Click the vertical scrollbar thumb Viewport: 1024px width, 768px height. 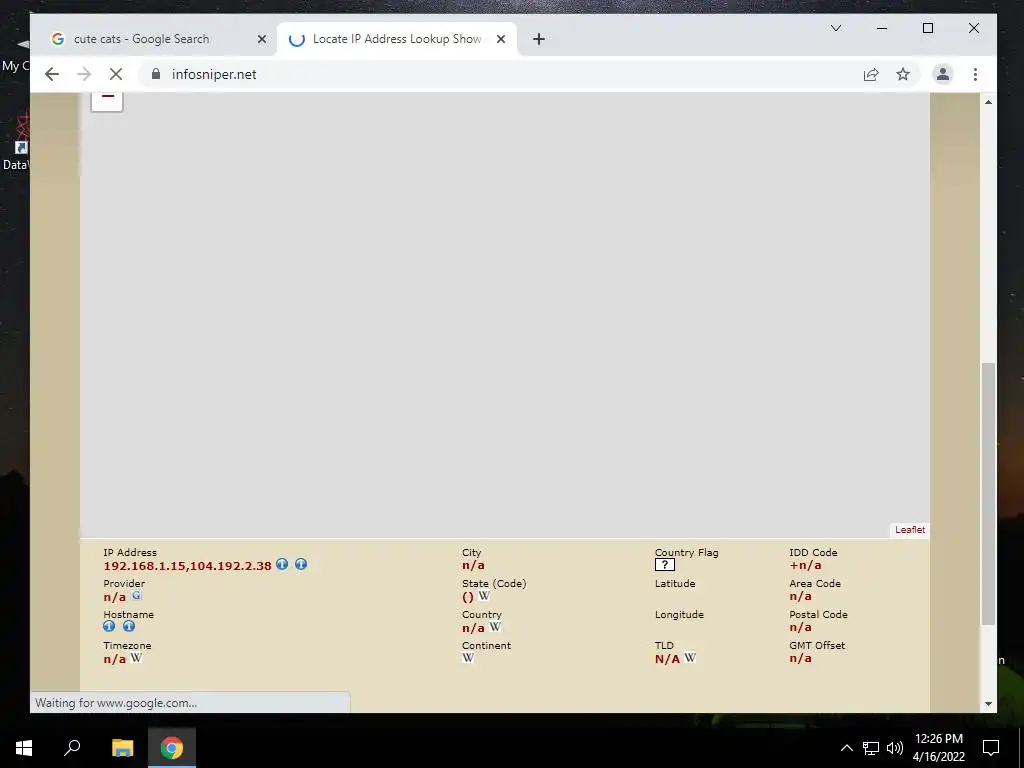click(x=988, y=493)
